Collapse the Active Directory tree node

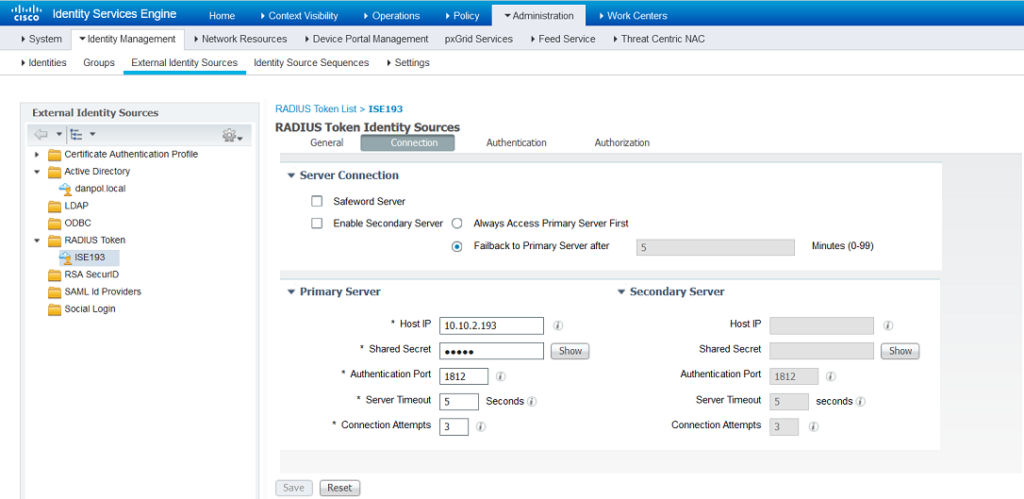pyautogui.click(x=37, y=172)
